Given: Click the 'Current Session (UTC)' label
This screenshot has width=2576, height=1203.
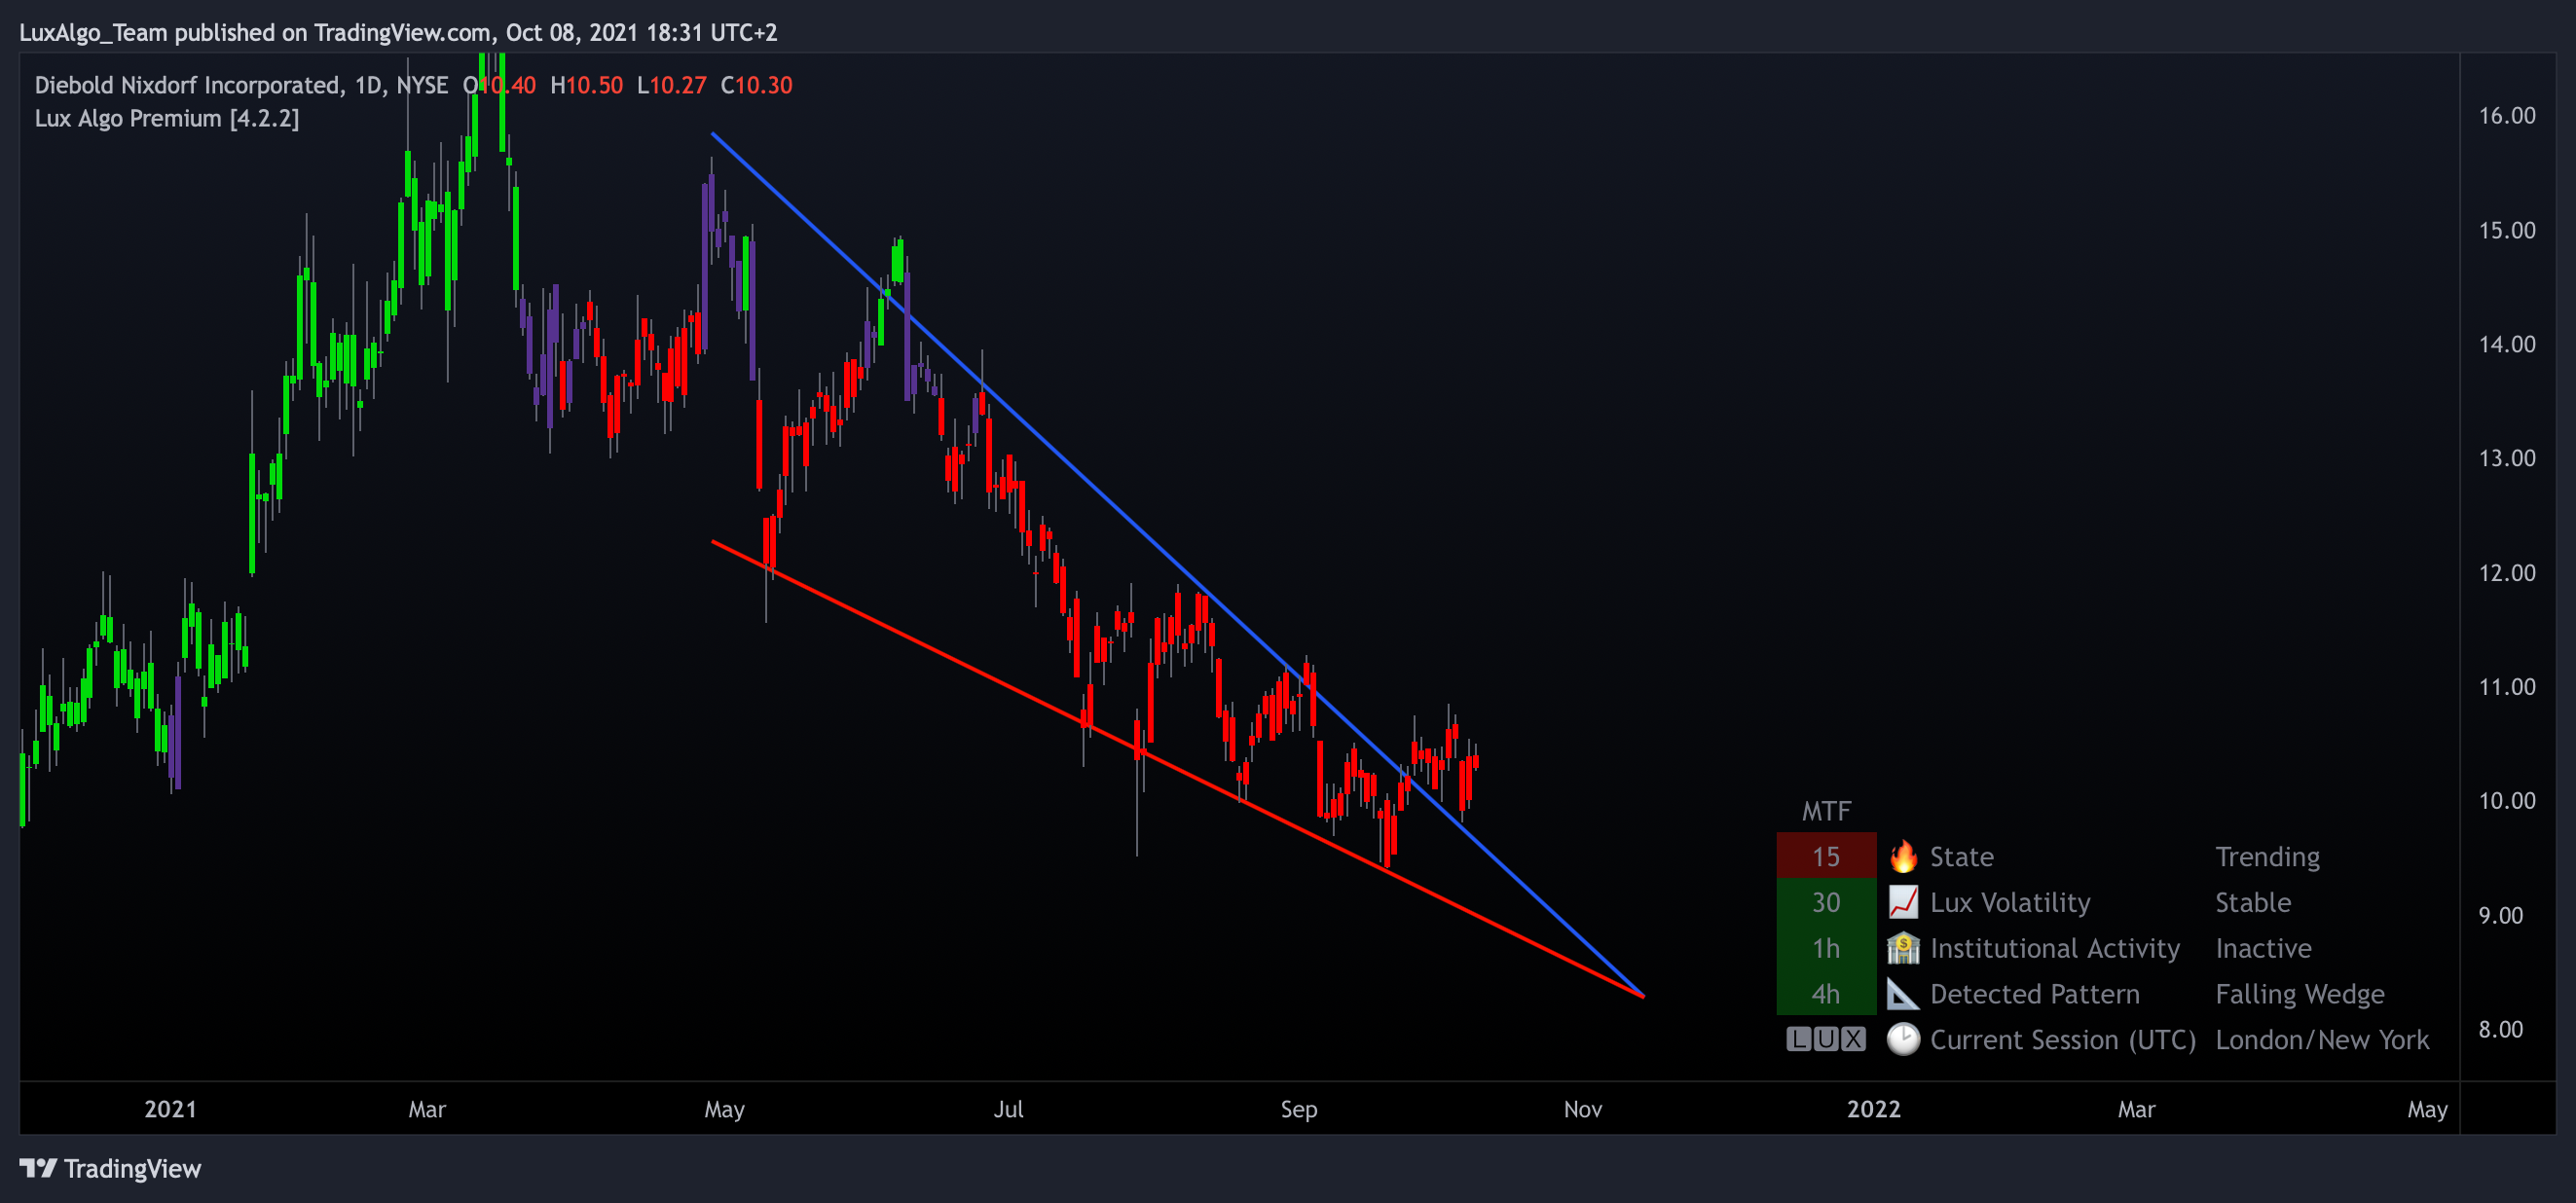Looking at the screenshot, I should pyautogui.click(x=2062, y=1040).
